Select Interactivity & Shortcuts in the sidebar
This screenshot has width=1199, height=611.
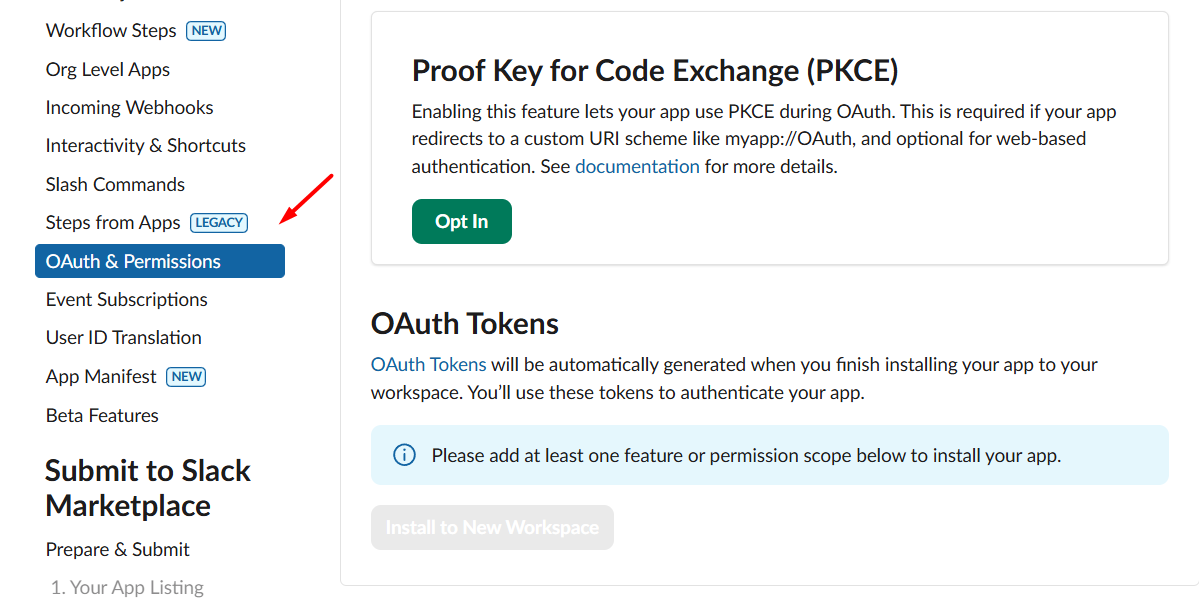146,145
